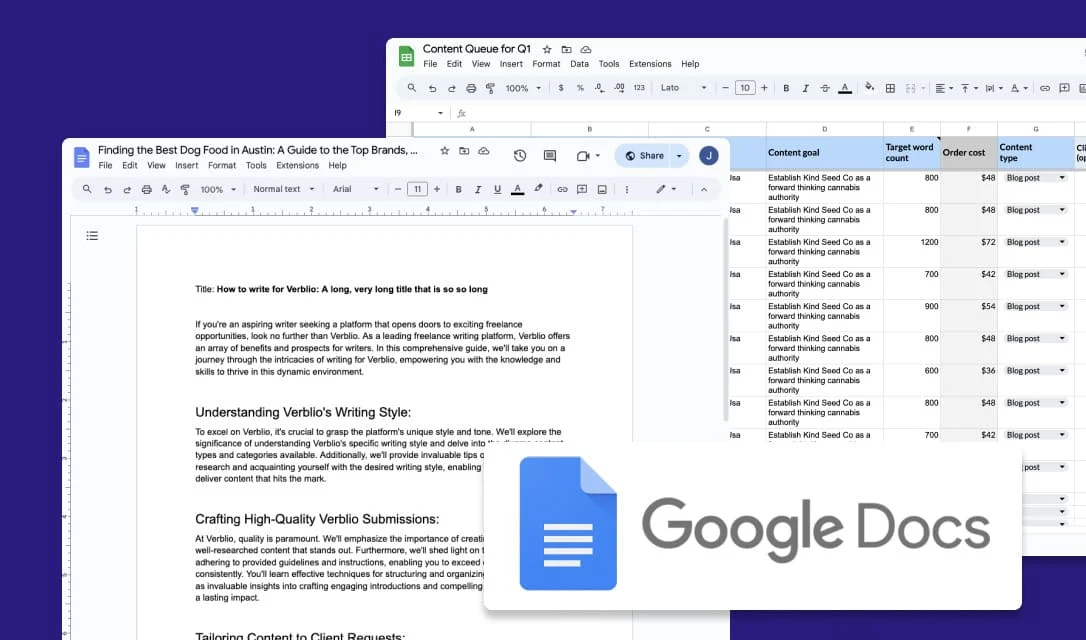Screen dimensions: 1086x640
Task: Open fill color bucket in Sheets
Action: point(869,87)
